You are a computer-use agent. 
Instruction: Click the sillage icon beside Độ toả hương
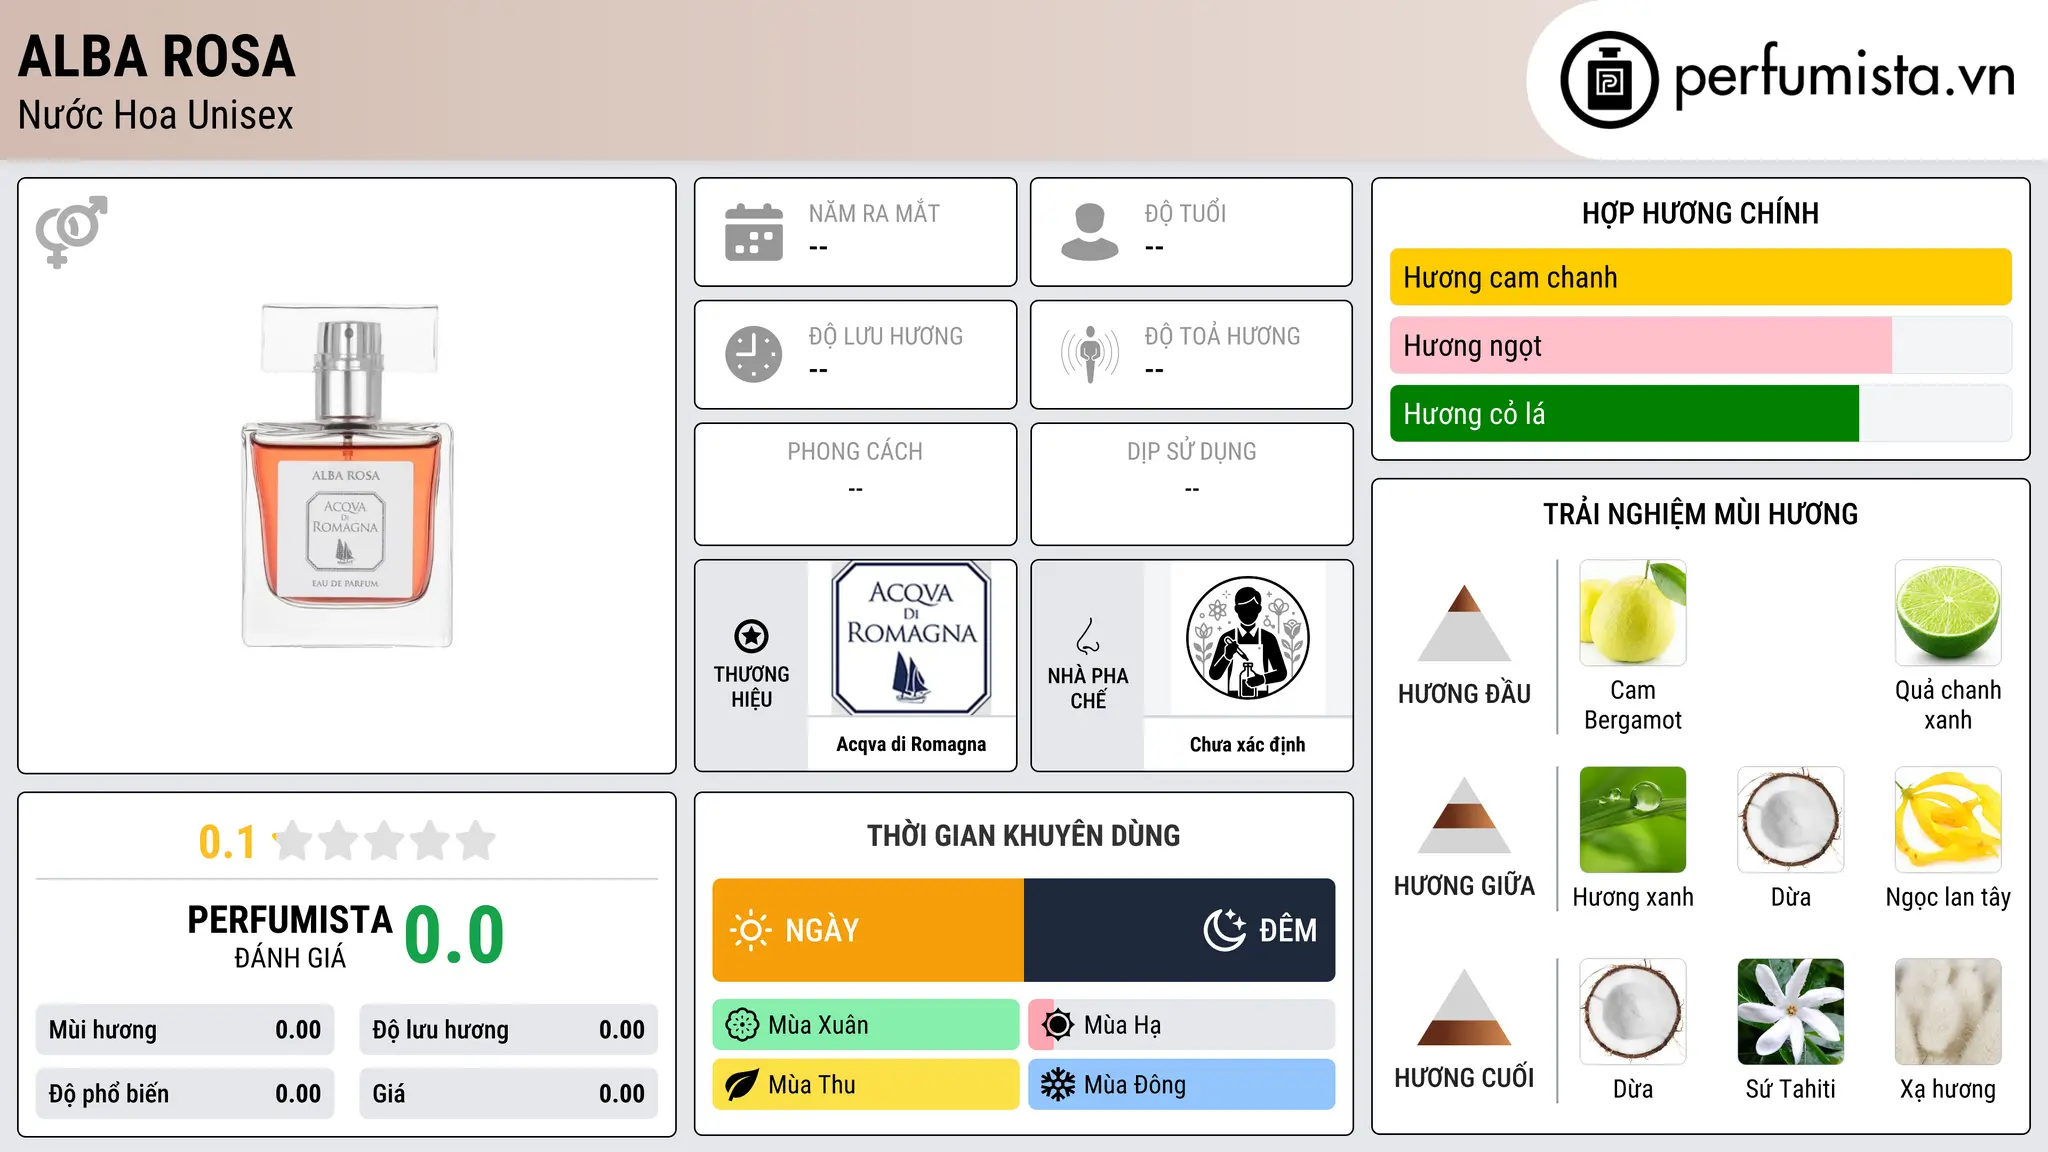coord(1090,354)
